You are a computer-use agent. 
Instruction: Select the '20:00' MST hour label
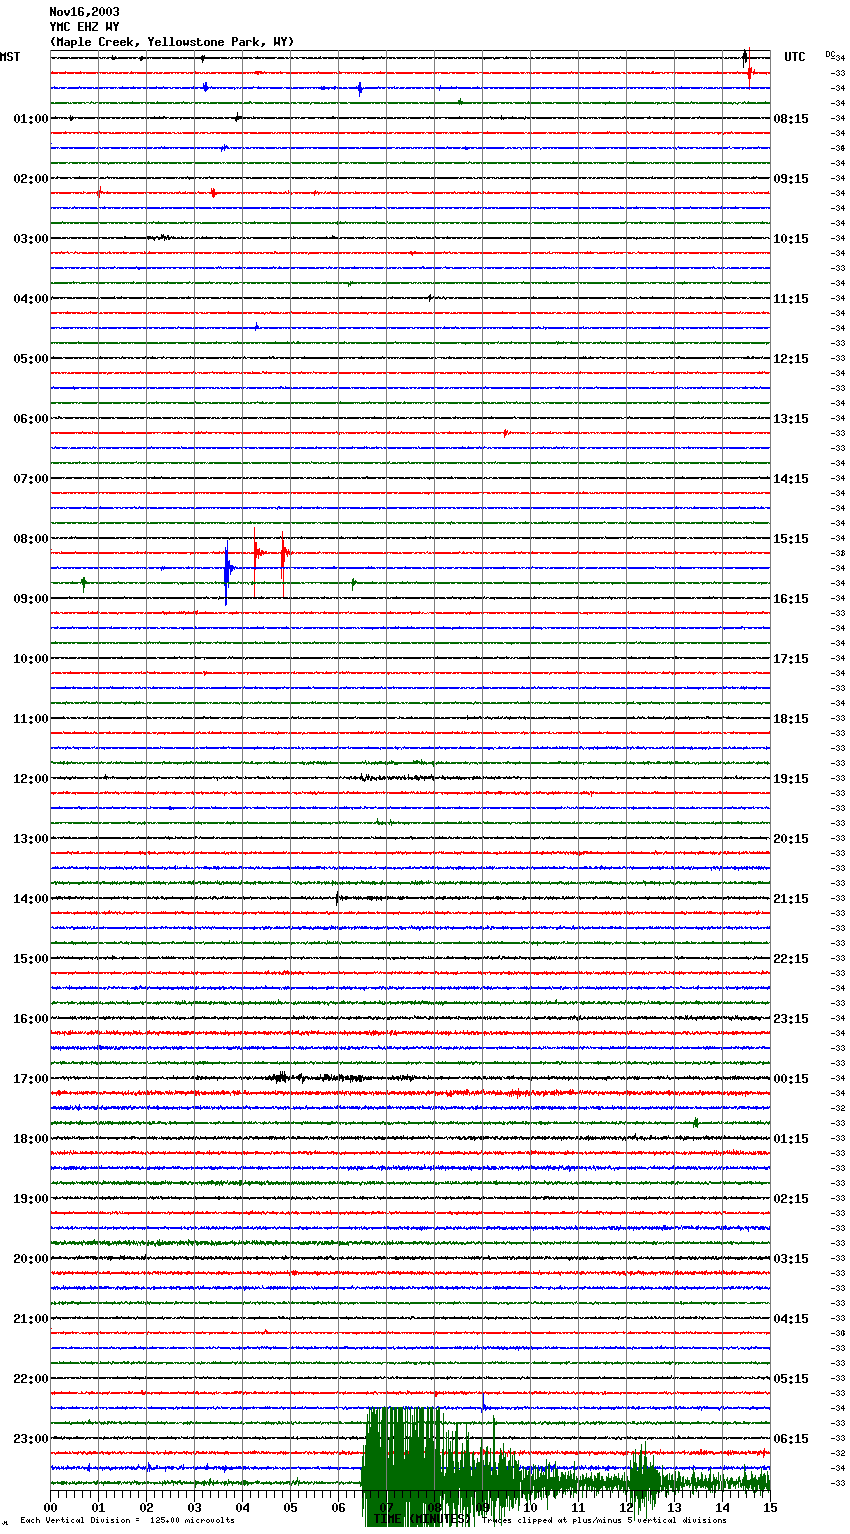pyautogui.click(x=31, y=1259)
